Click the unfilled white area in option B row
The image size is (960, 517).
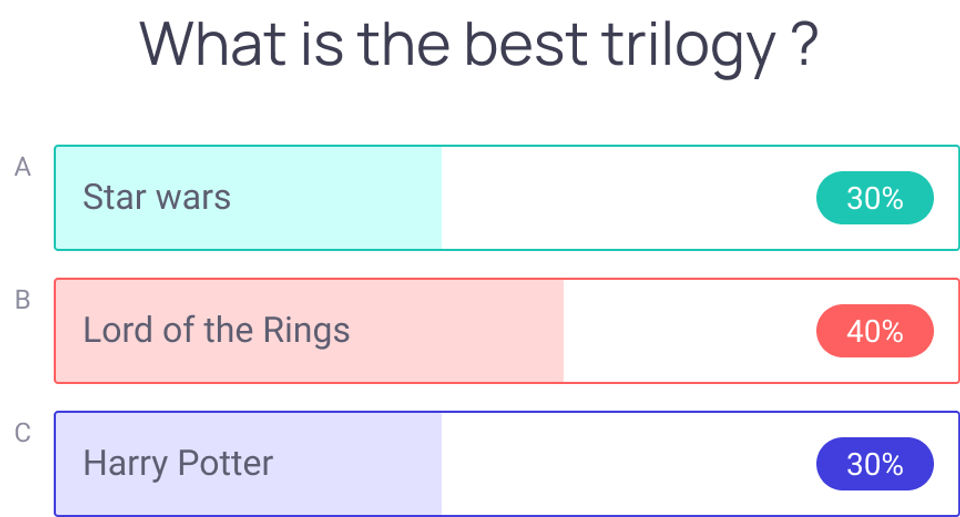click(x=688, y=331)
